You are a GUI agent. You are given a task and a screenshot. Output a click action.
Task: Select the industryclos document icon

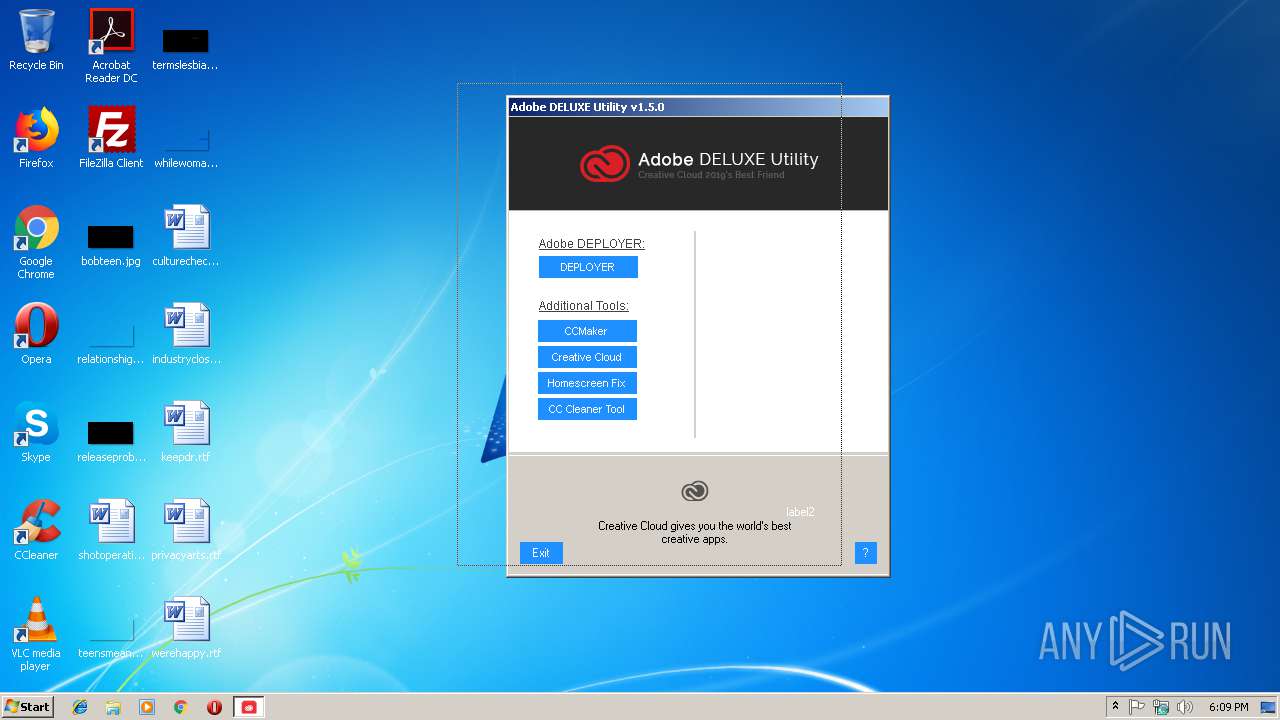tap(186, 334)
